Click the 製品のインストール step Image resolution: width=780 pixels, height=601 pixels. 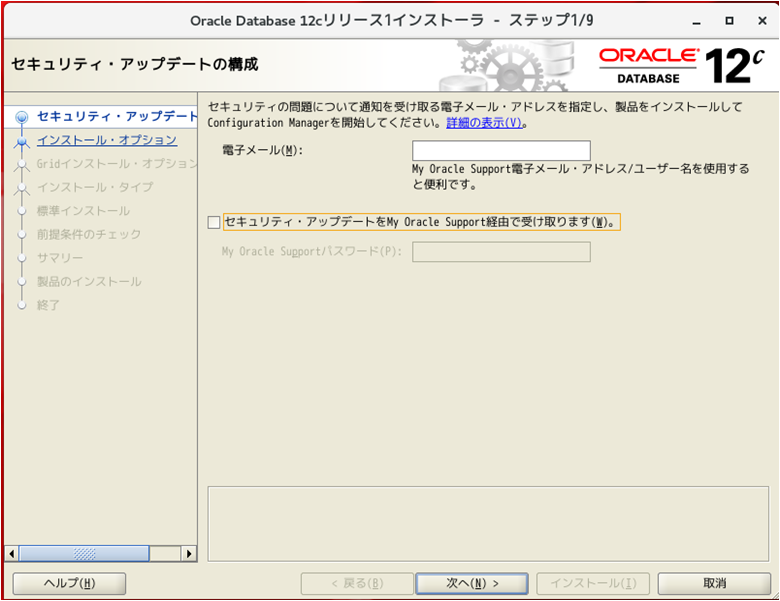(89, 281)
